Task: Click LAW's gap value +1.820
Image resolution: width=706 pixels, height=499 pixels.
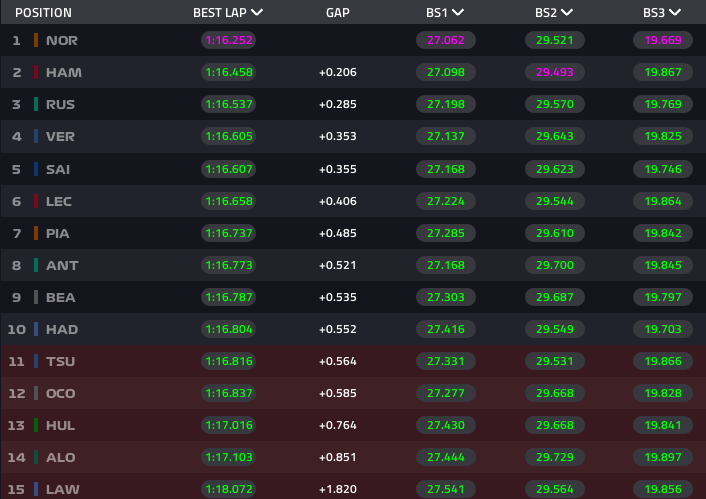Action: tap(338, 489)
